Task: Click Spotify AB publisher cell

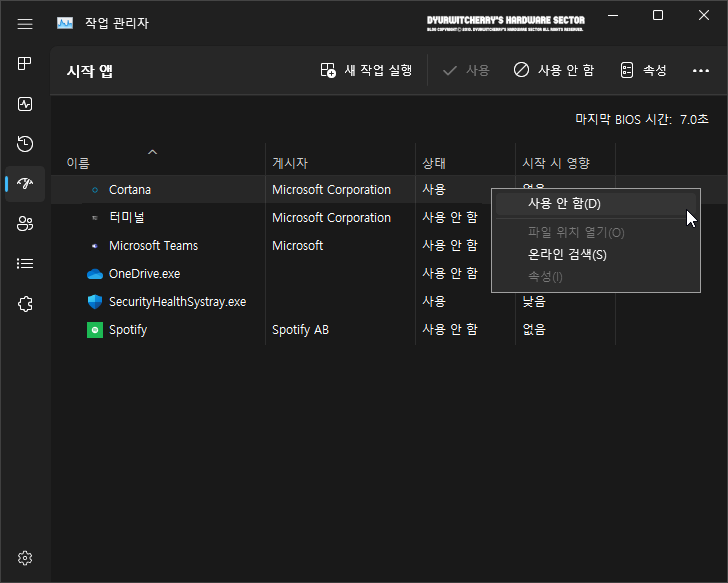Action: point(300,330)
